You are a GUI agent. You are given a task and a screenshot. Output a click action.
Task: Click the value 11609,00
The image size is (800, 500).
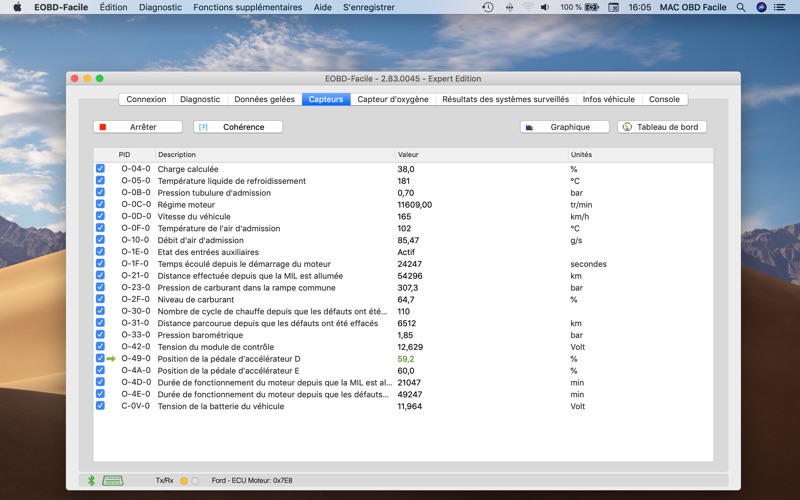tap(414, 205)
